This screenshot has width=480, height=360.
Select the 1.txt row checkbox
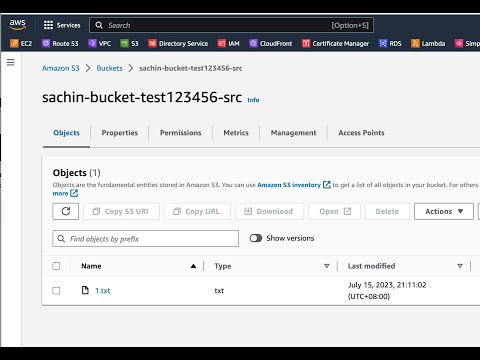[56, 291]
